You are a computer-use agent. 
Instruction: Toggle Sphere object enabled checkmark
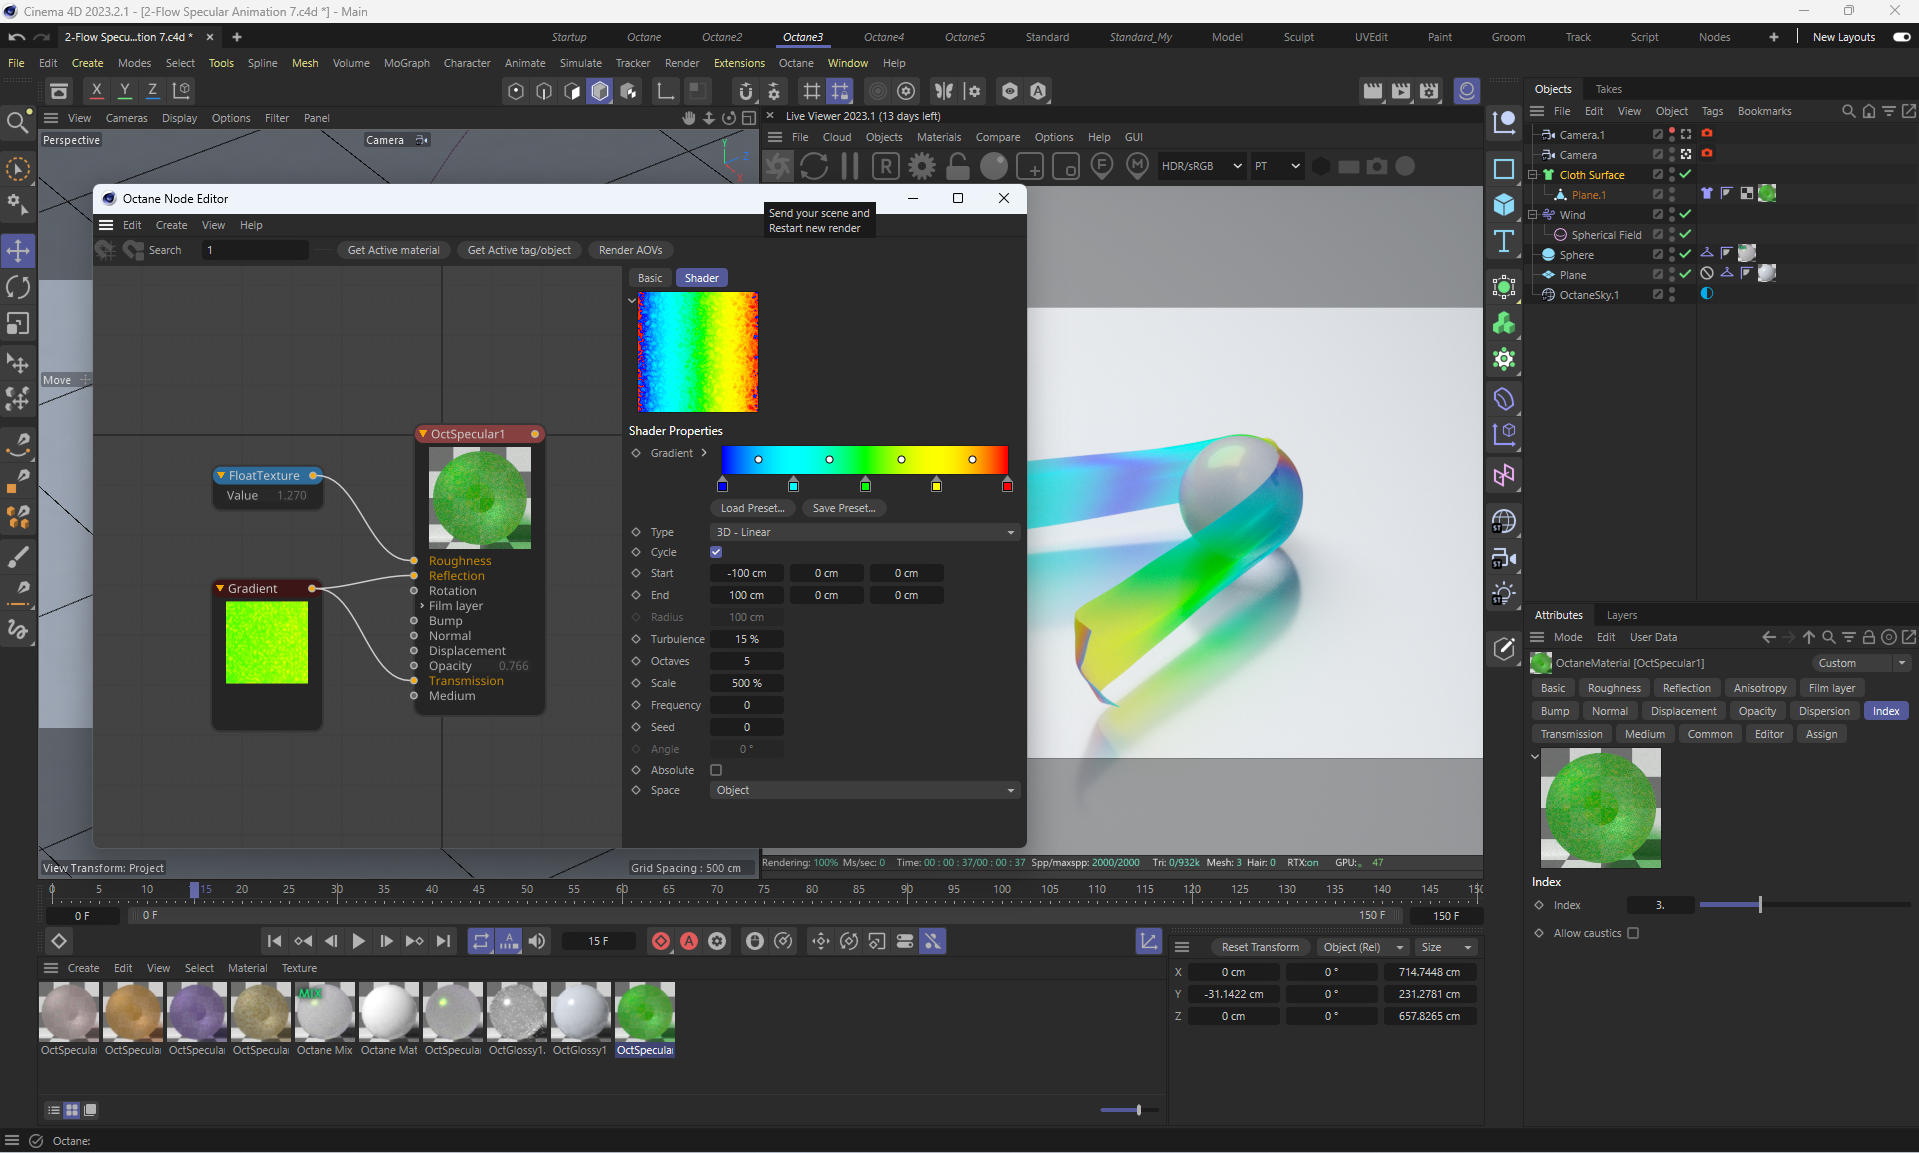(x=1686, y=254)
